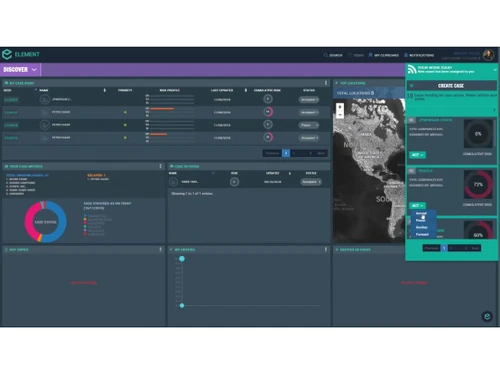The width and height of the screenshot is (500, 375).
Task: Open status dropdown in second case diary row
Action: coord(309,112)
